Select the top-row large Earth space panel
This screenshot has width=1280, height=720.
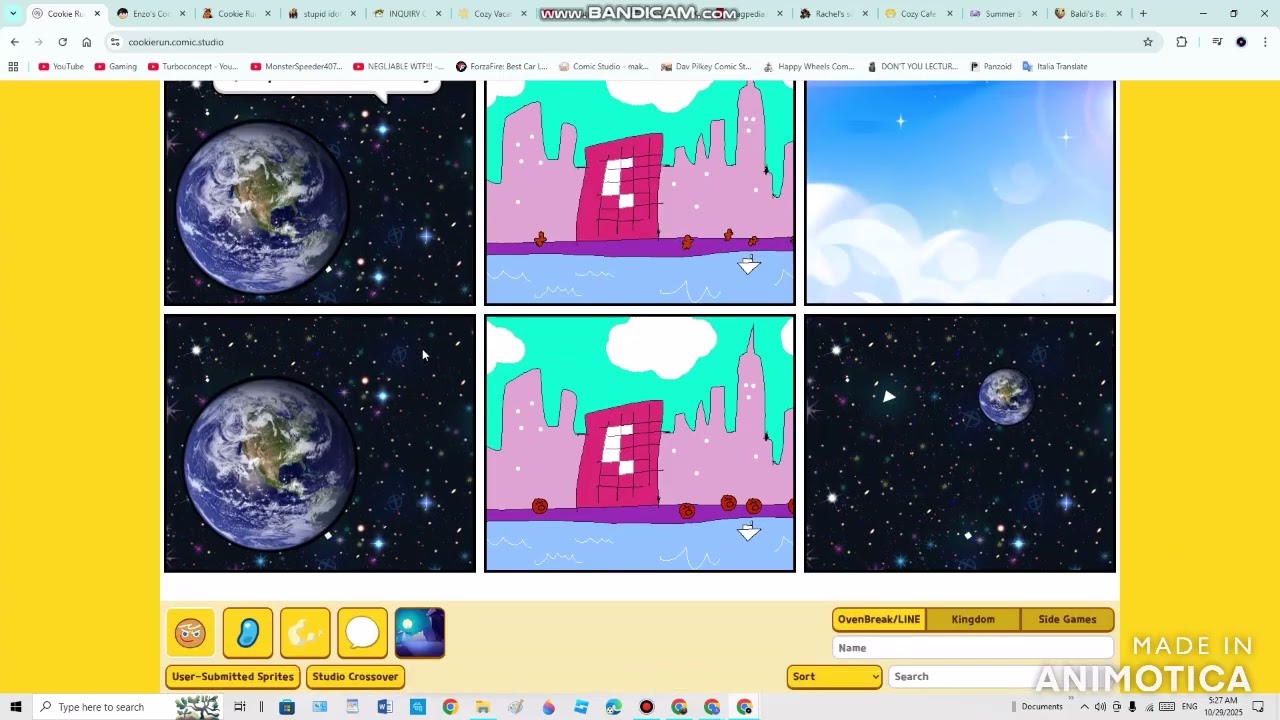(320, 192)
